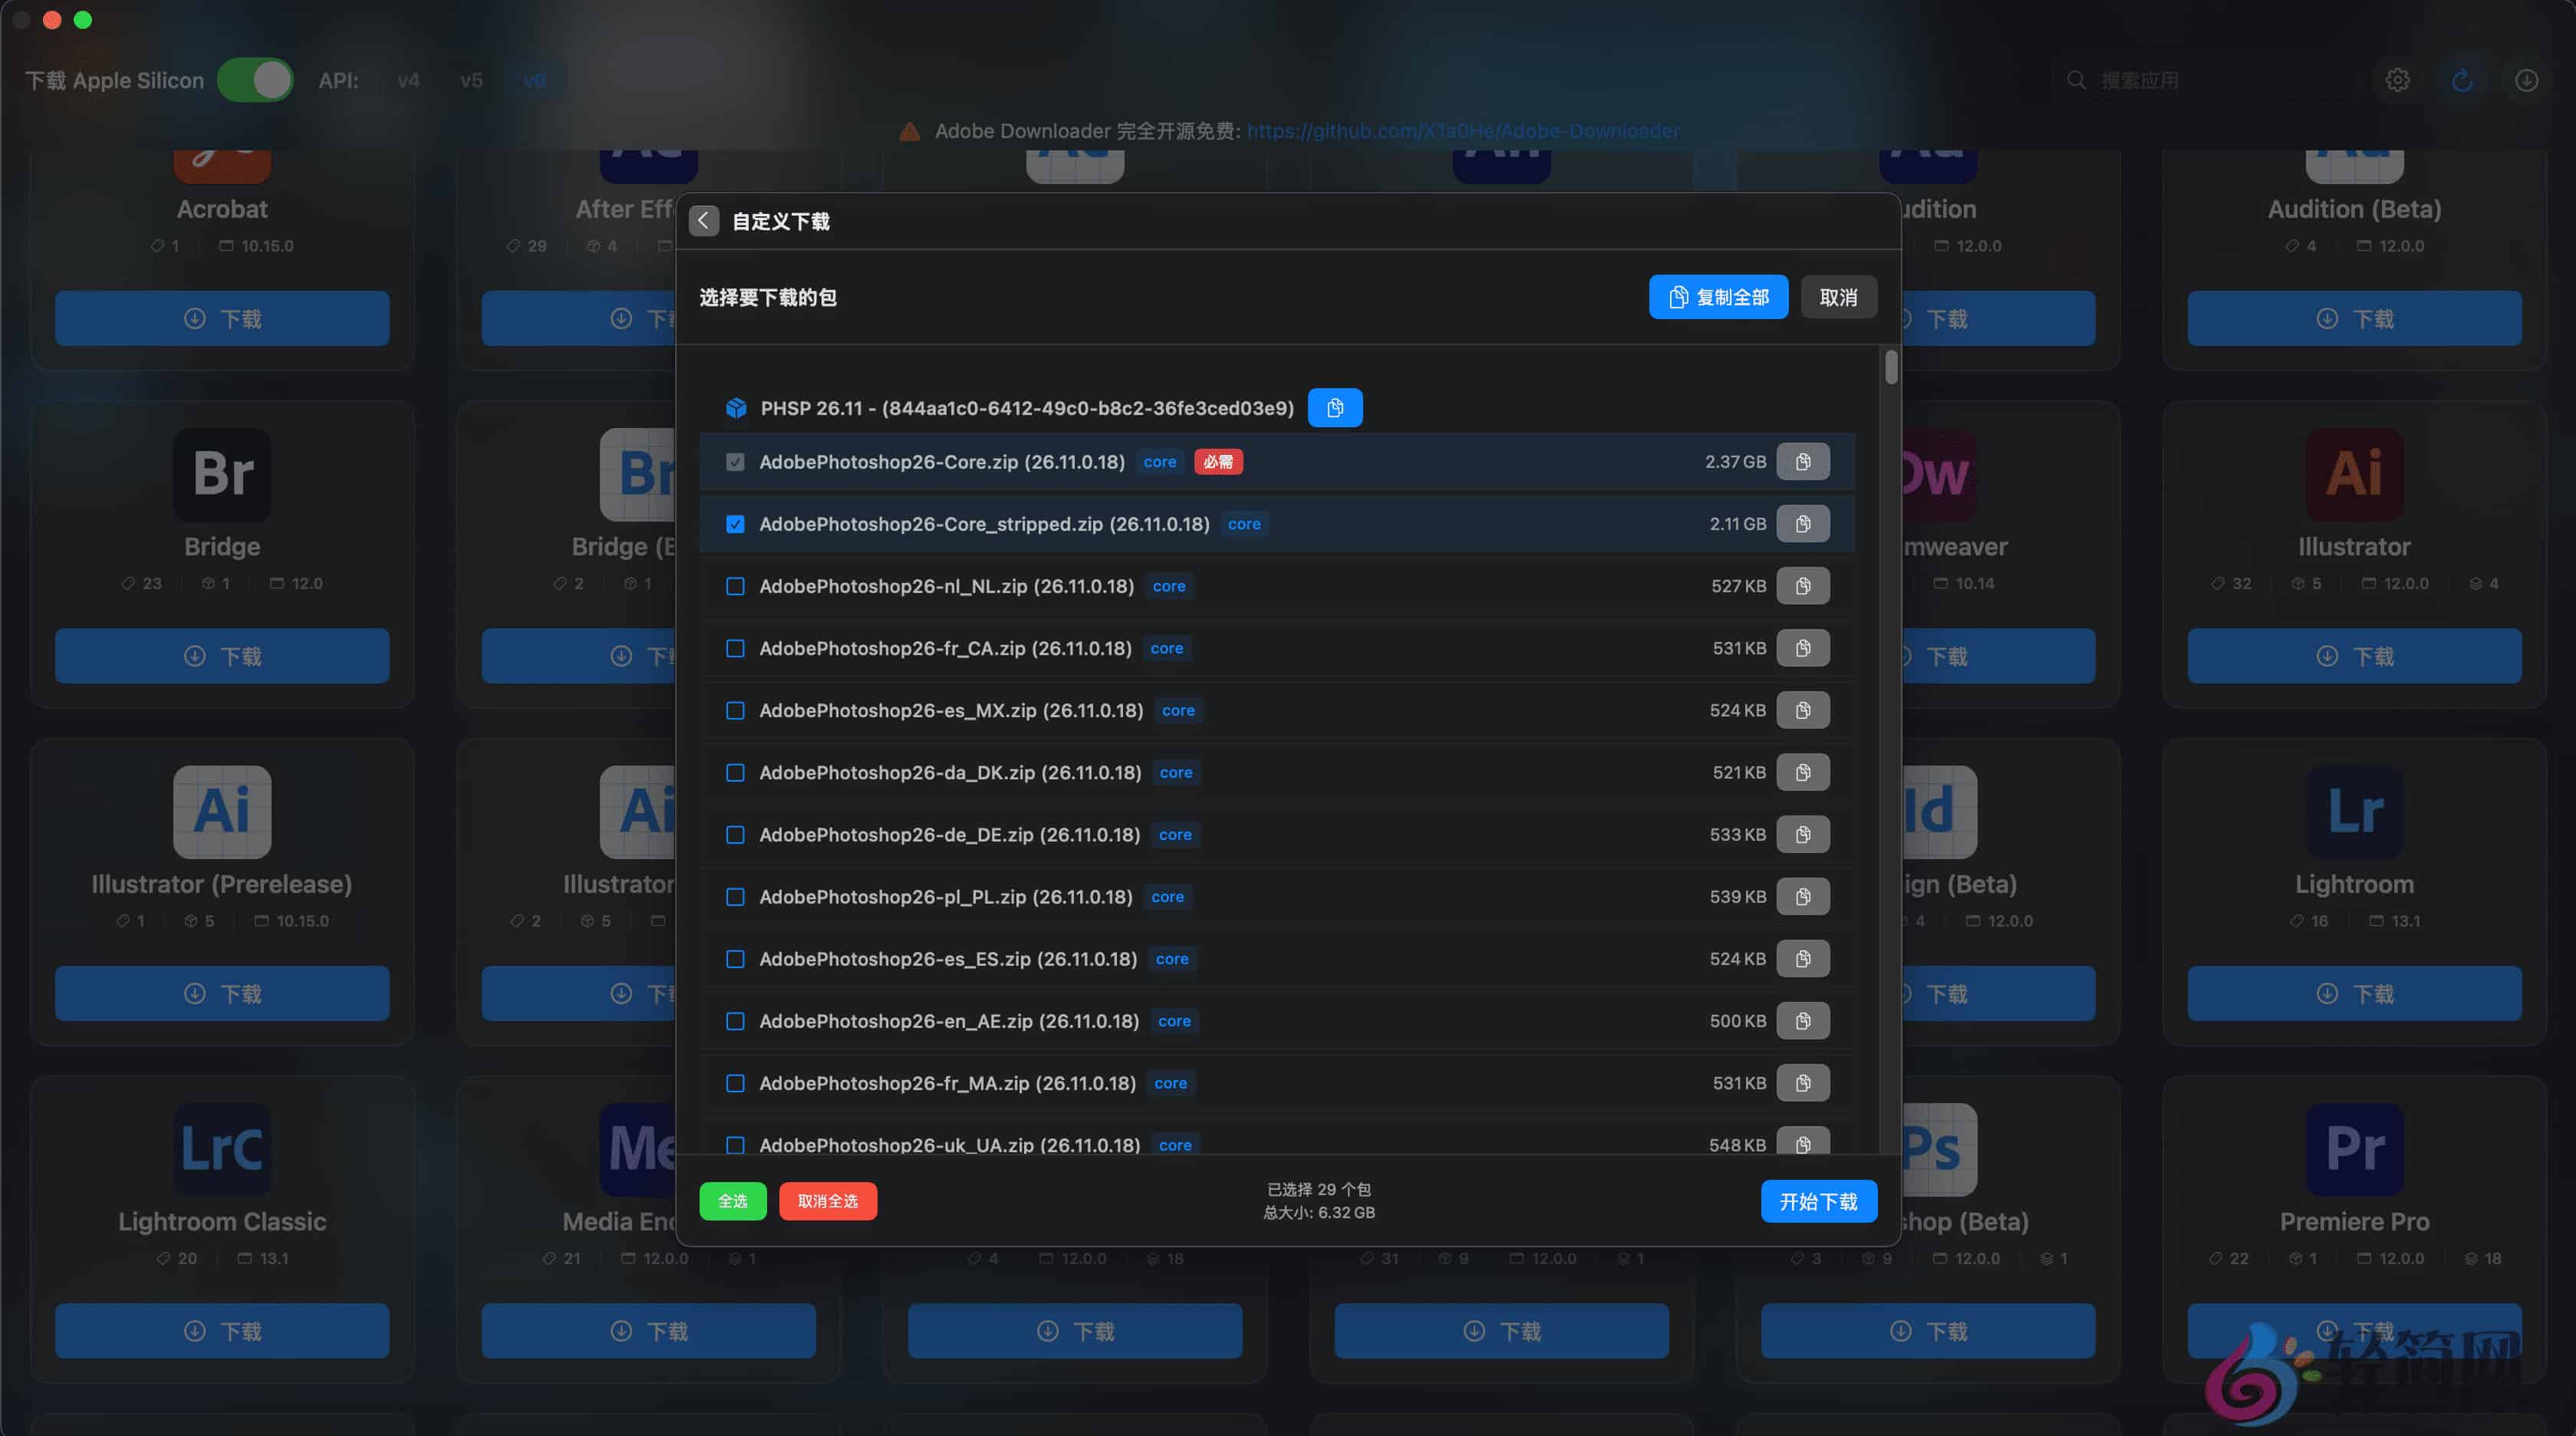
Task: Select the v4 API version
Action: [408, 80]
